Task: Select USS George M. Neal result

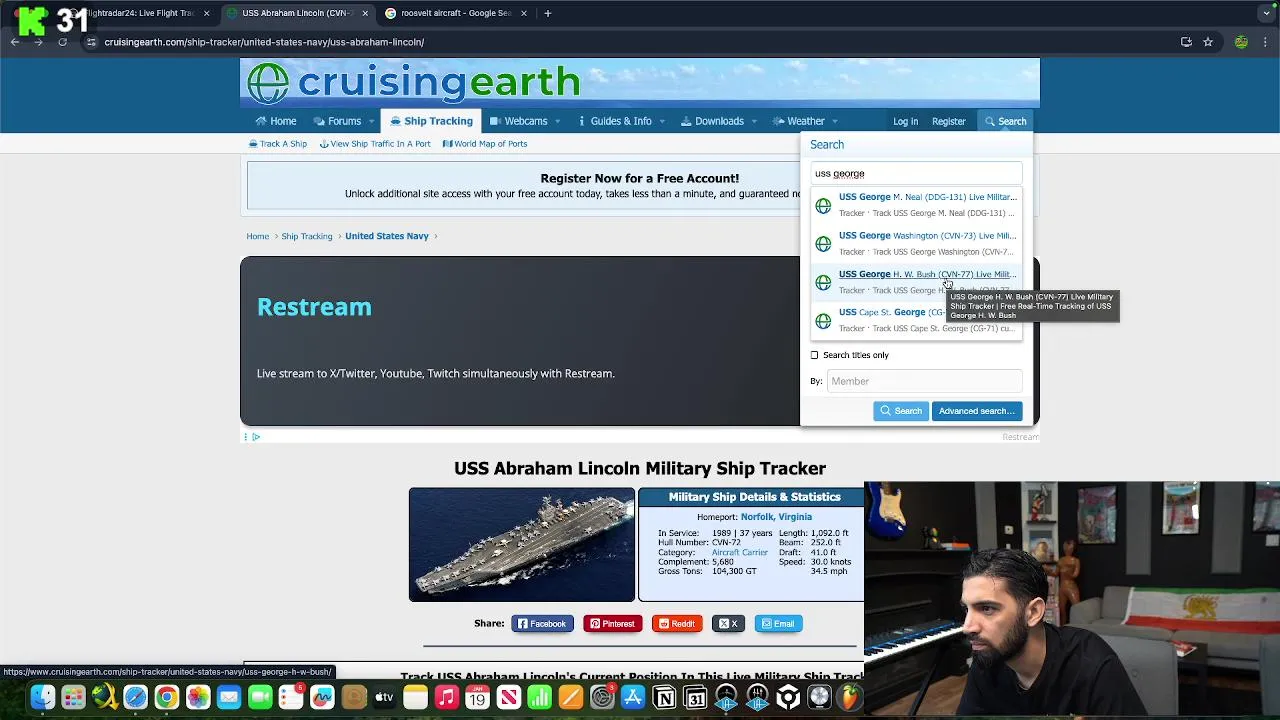Action: pos(917,205)
